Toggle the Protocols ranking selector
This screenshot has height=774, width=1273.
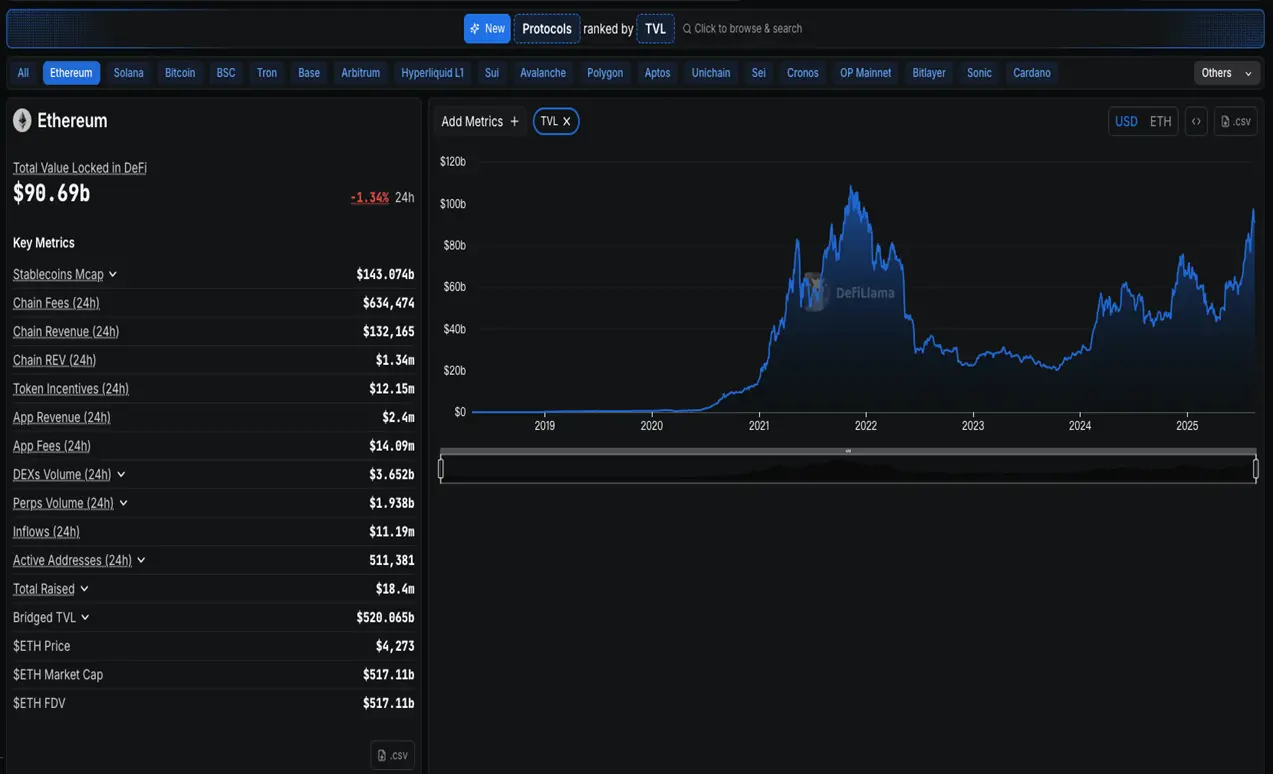tap(547, 29)
